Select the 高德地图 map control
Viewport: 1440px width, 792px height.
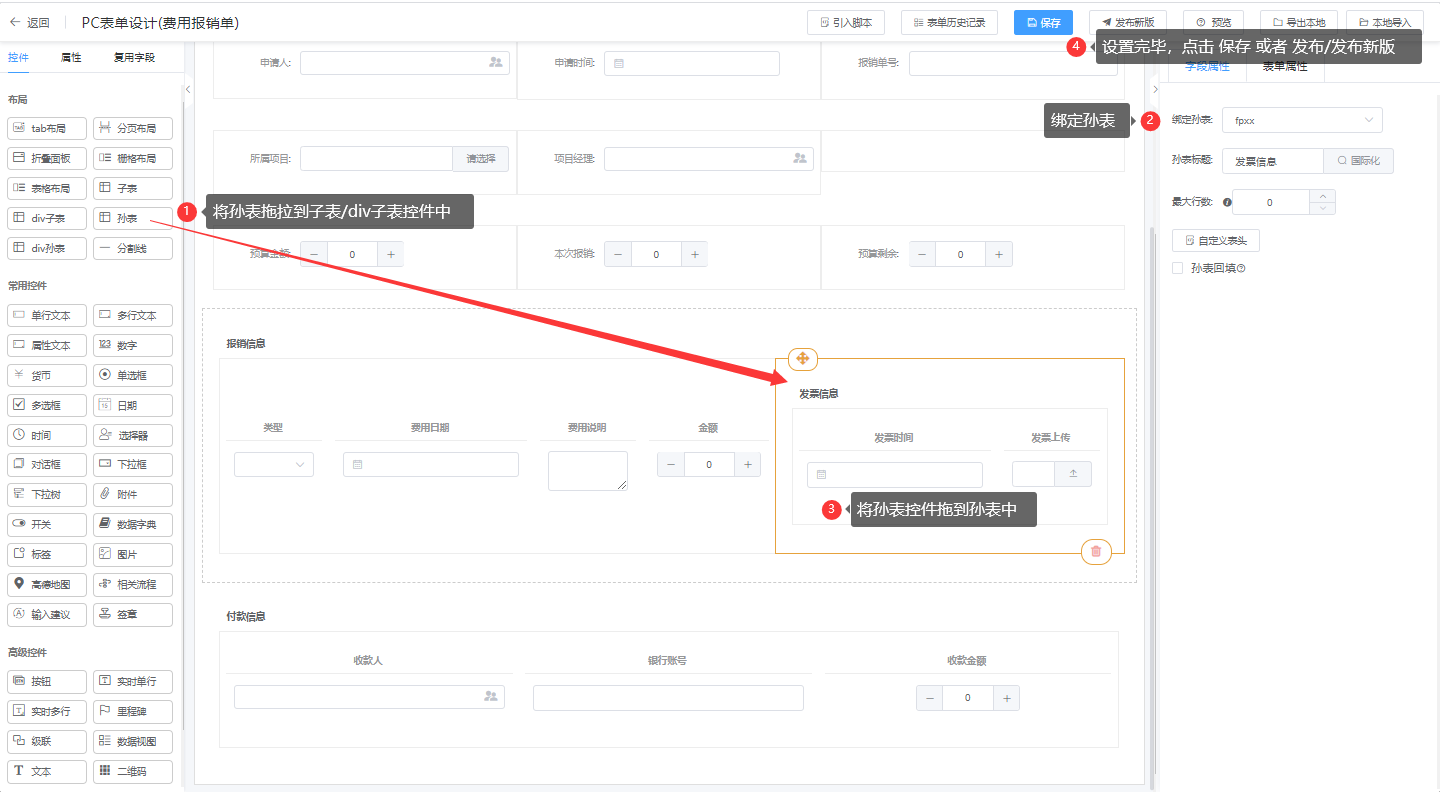[x=47, y=584]
